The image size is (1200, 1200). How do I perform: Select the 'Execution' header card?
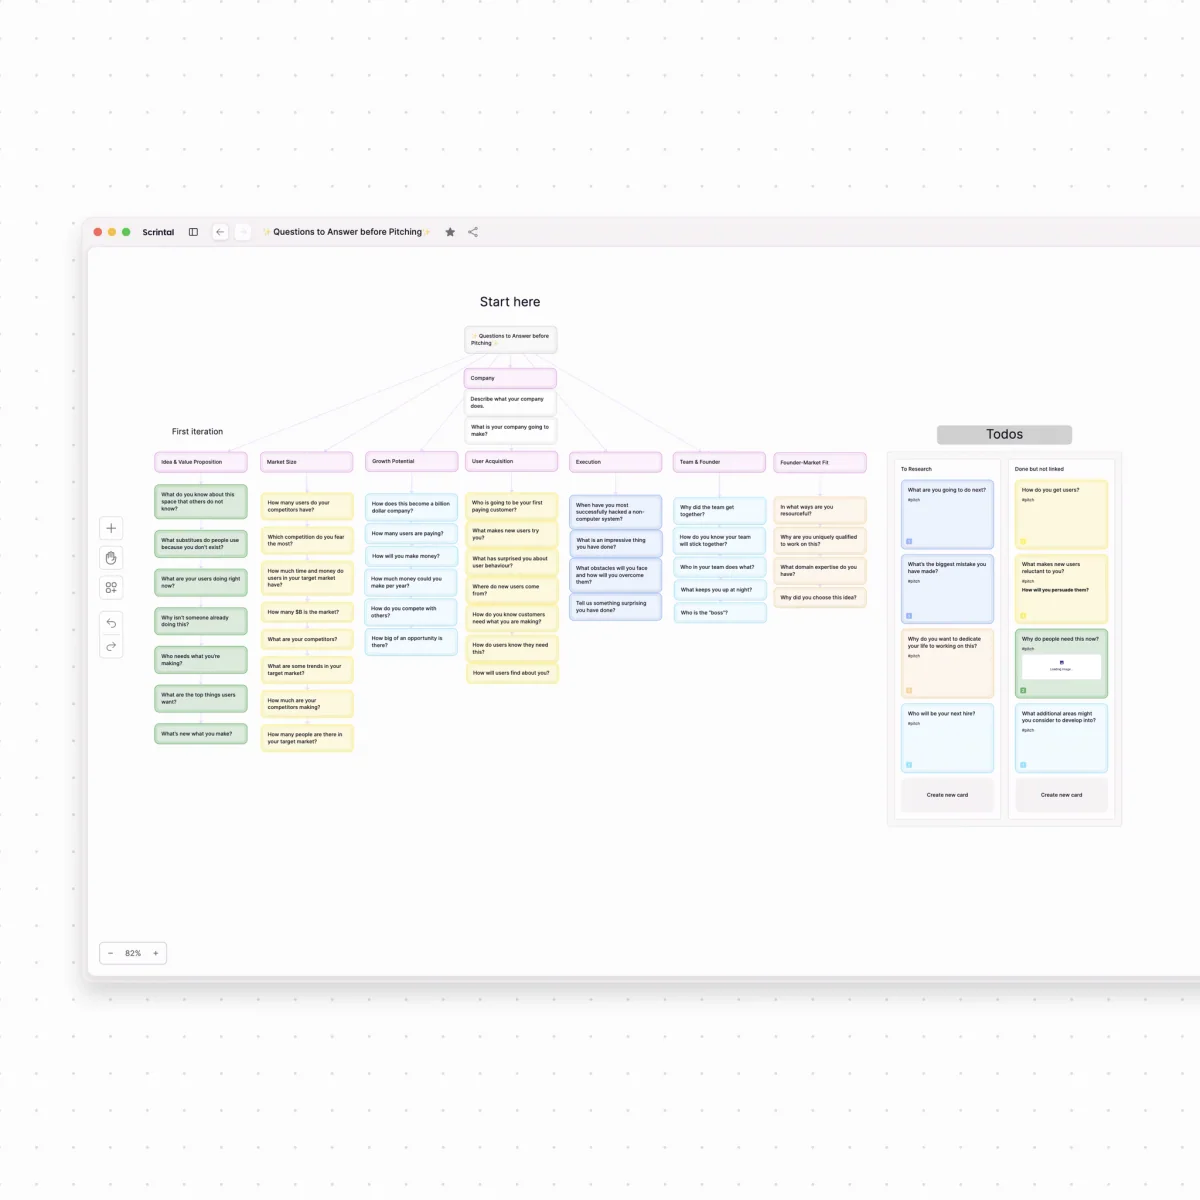615,462
